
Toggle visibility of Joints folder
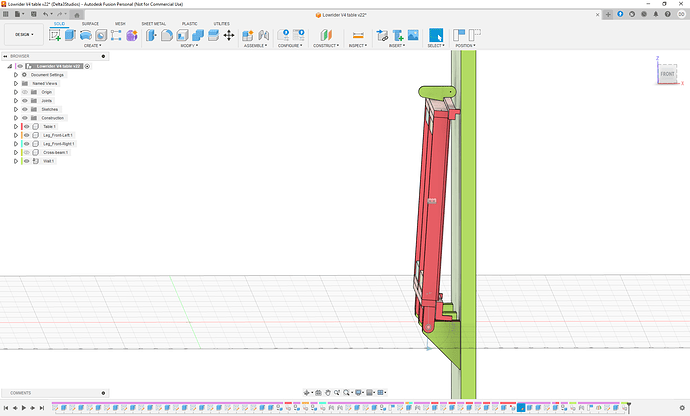[25, 101]
